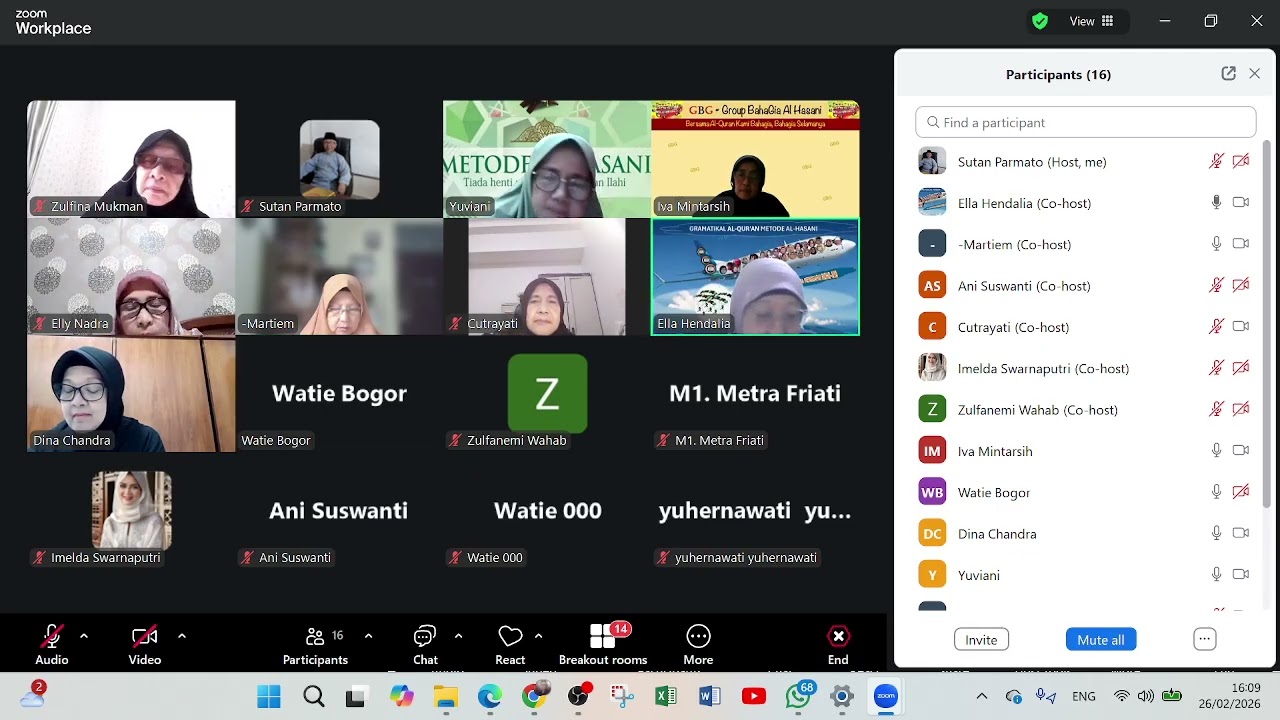This screenshot has width=1280, height=720.
Task: Select Zulfina Mukman's video tile
Action: tap(131, 159)
